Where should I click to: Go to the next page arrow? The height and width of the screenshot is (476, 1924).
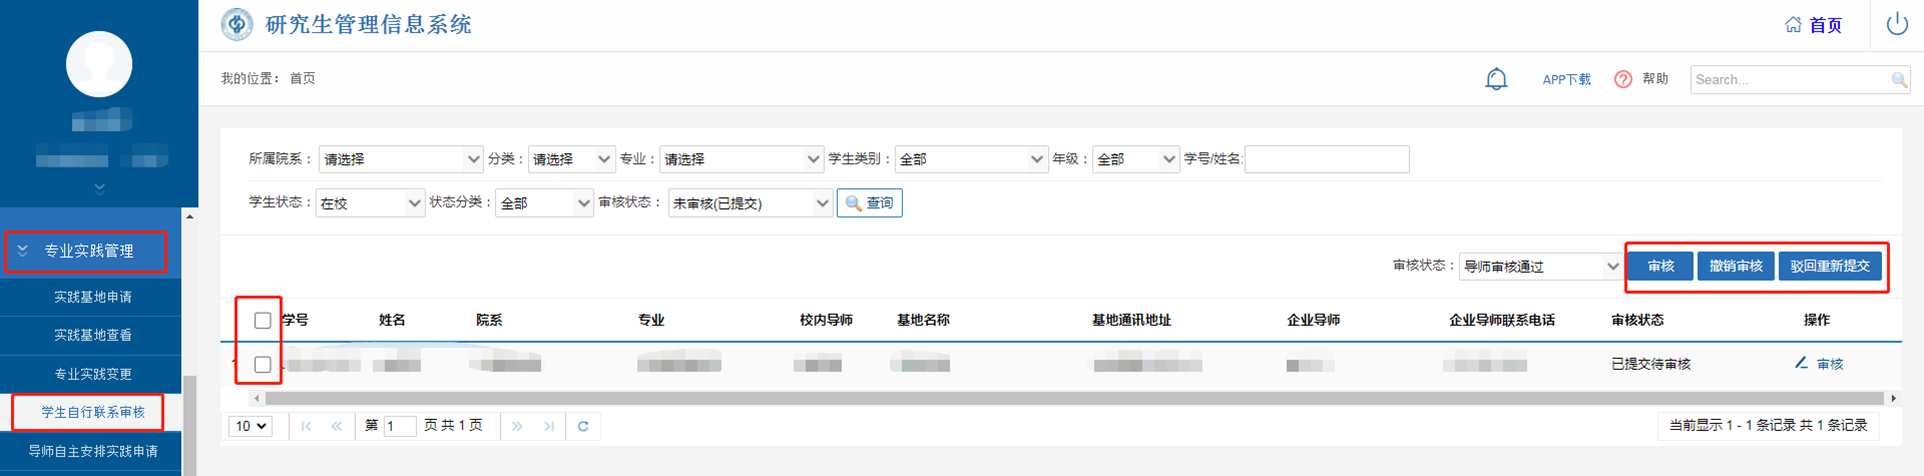coord(517,426)
